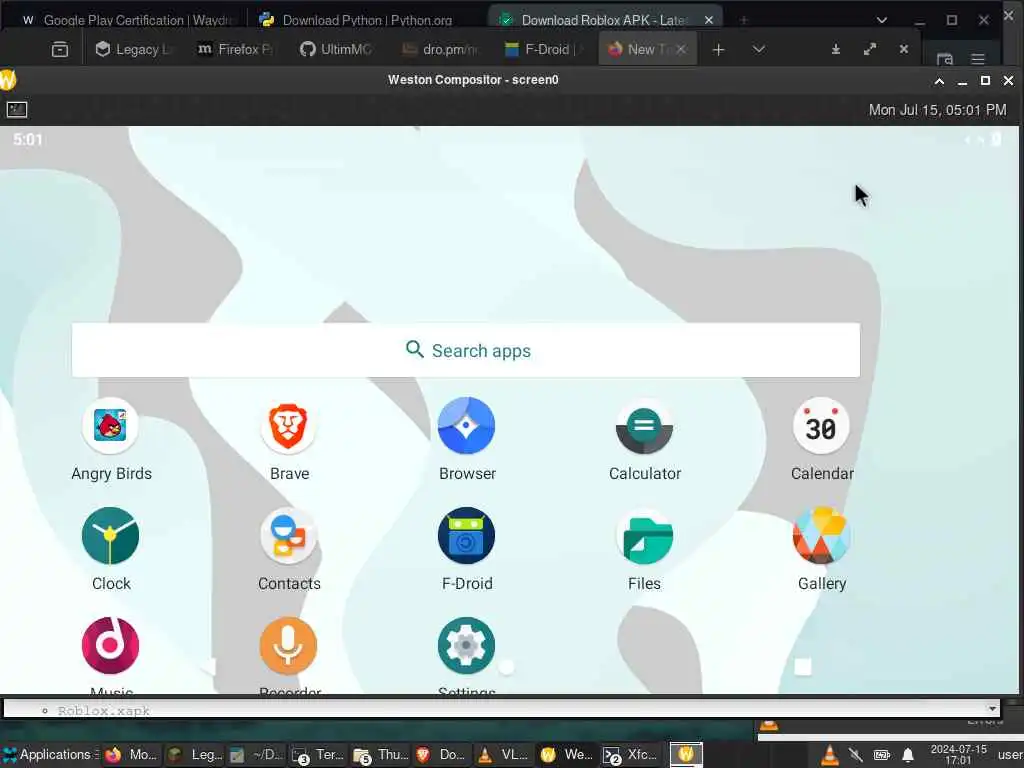Switch to Google Play Certification tab
1024x768 pixels.
tap(126, 20)
